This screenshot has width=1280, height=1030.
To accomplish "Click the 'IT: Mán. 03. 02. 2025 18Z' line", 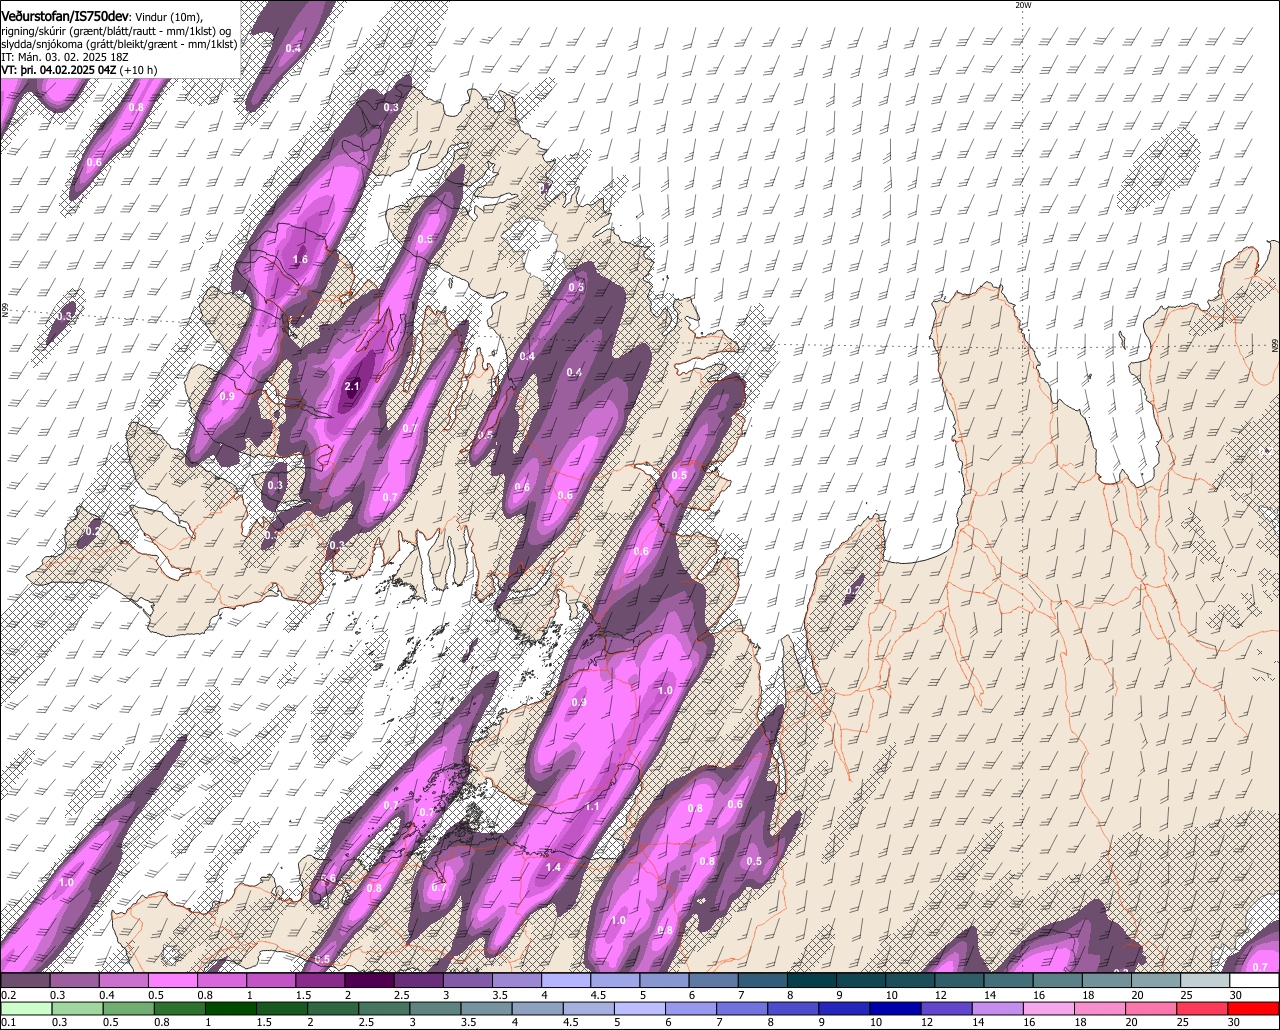I will click(x=65, y=57).
